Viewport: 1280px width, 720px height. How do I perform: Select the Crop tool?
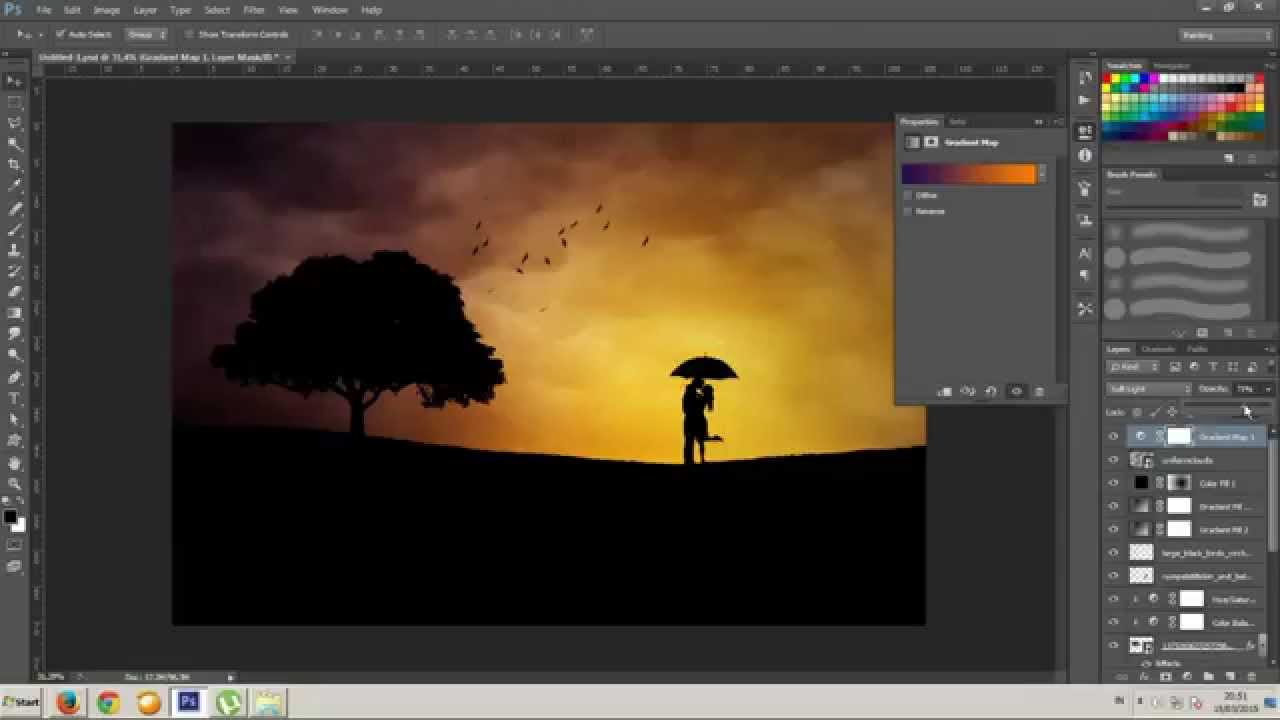point(14,165)
